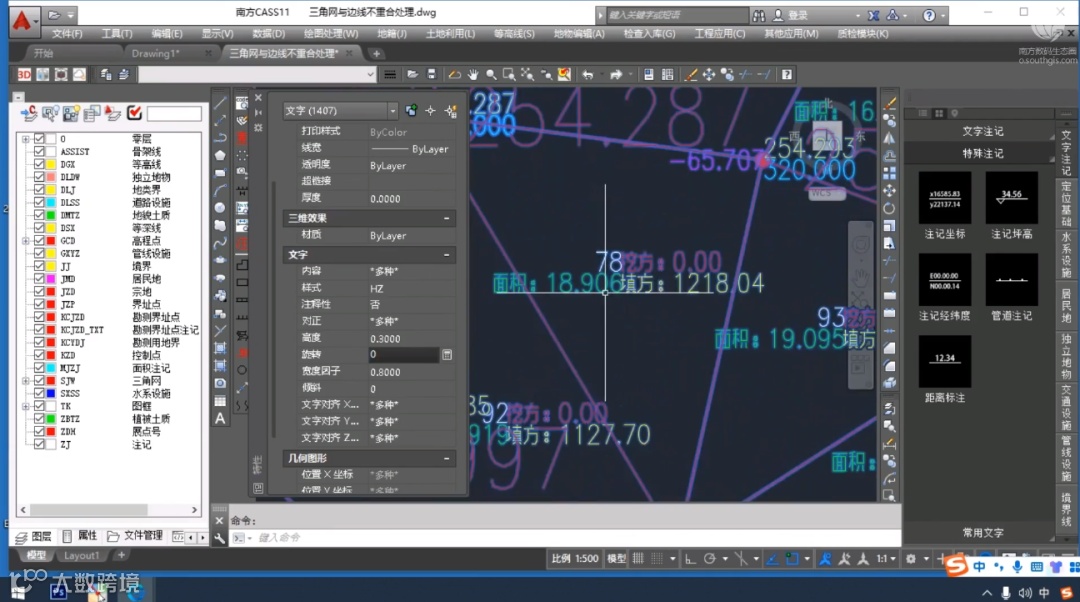Select the multiline text A tool

[220, 418]
